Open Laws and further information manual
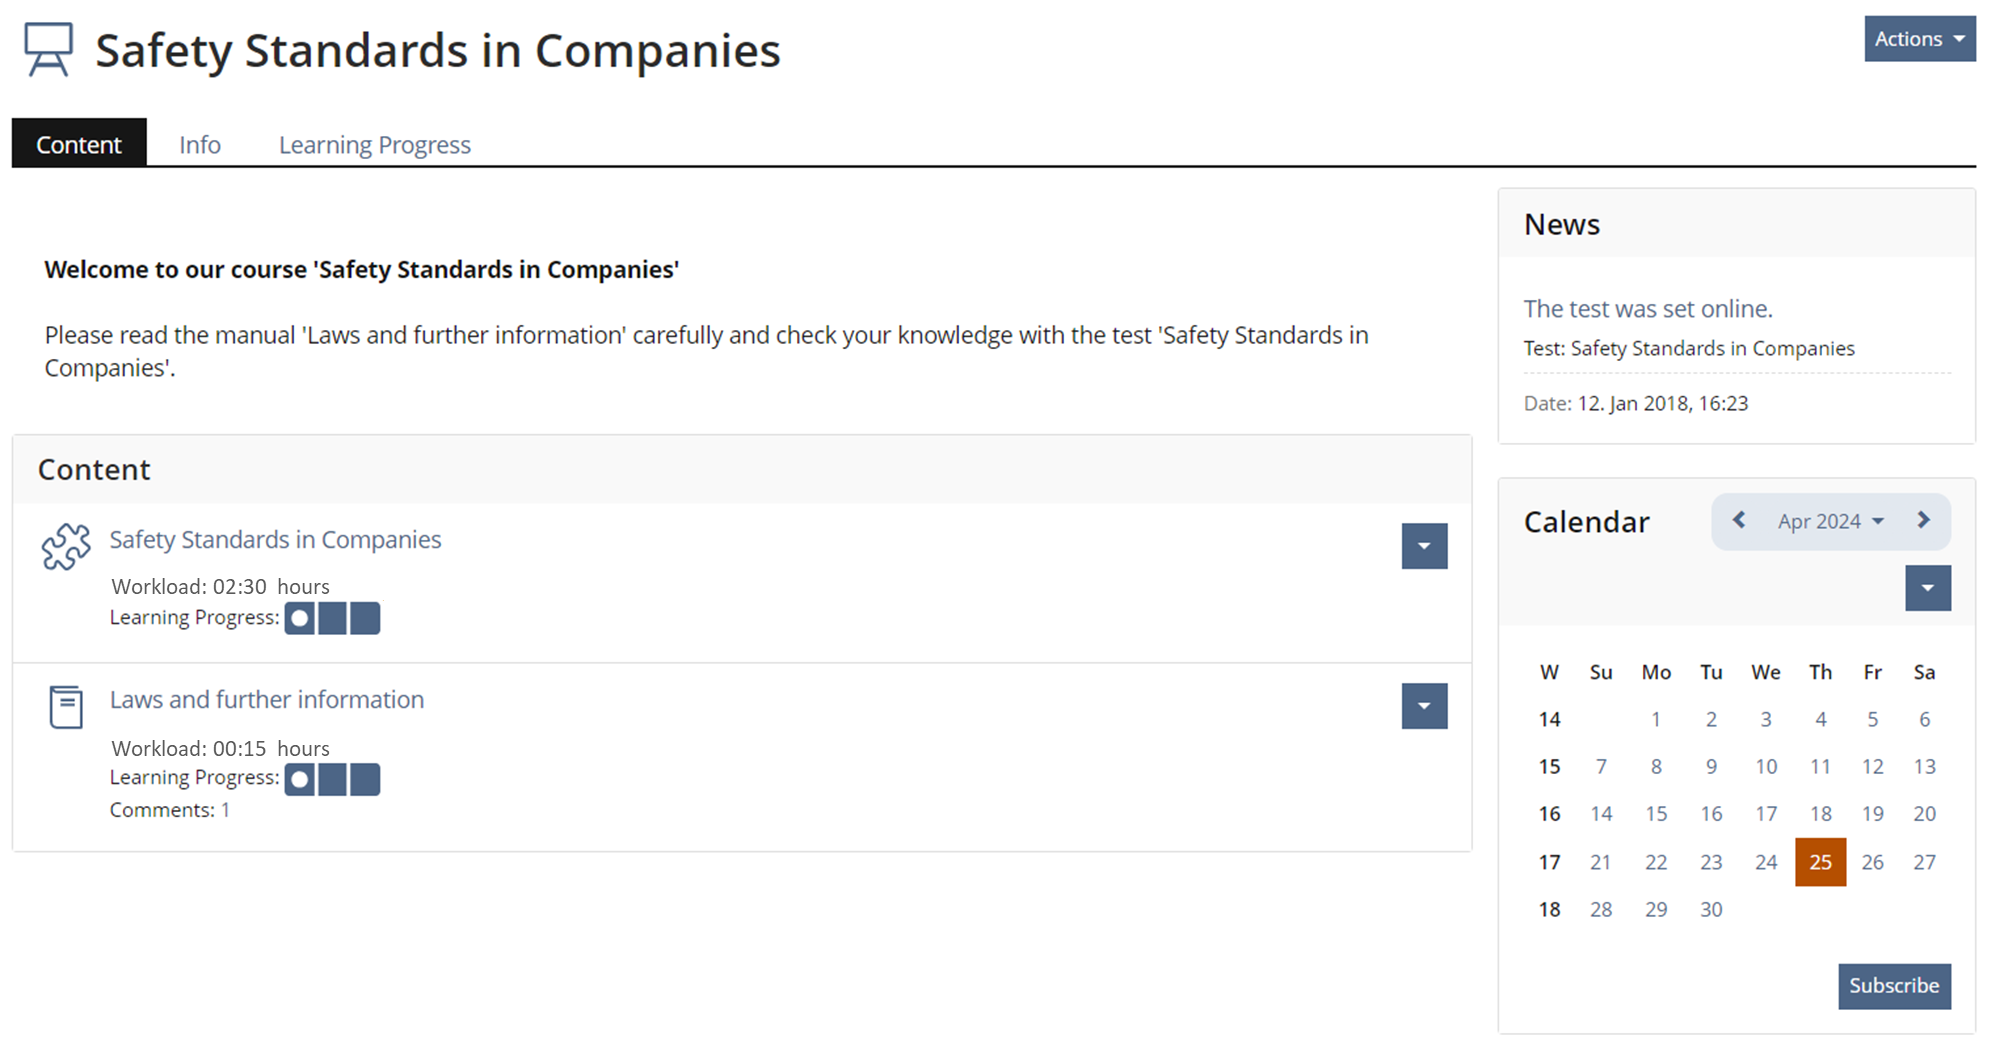The image size is (2000, 1049). (x=267, y=700)
